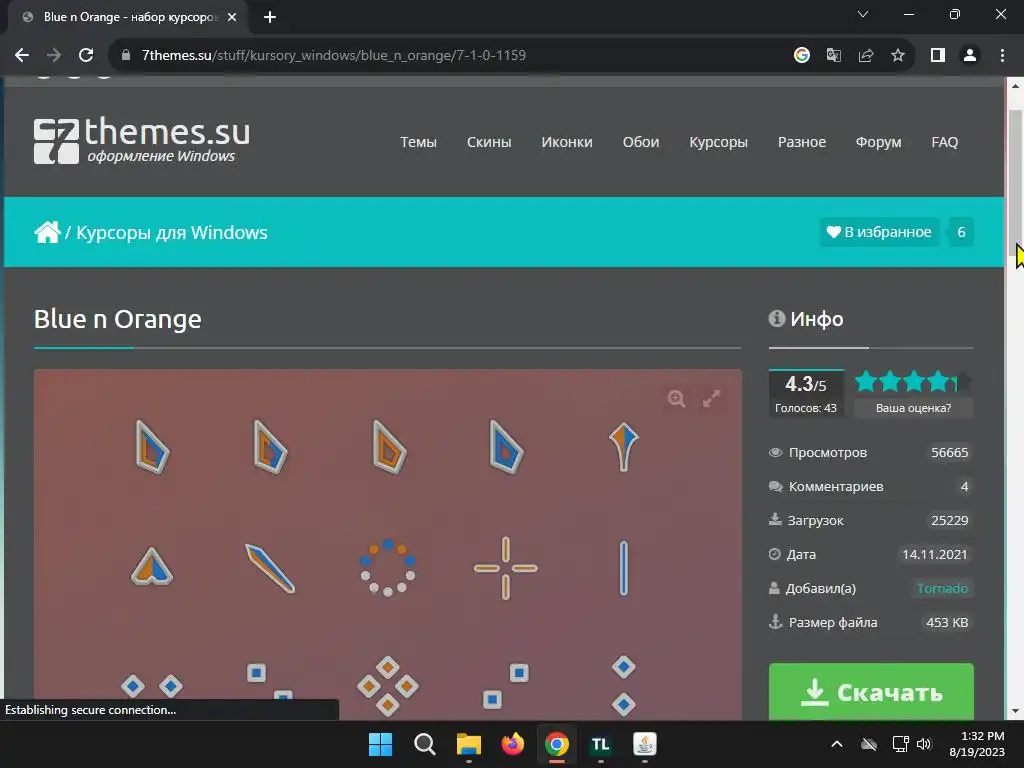
Task: Open the Форум menu item
Action: tap(878, 142)
